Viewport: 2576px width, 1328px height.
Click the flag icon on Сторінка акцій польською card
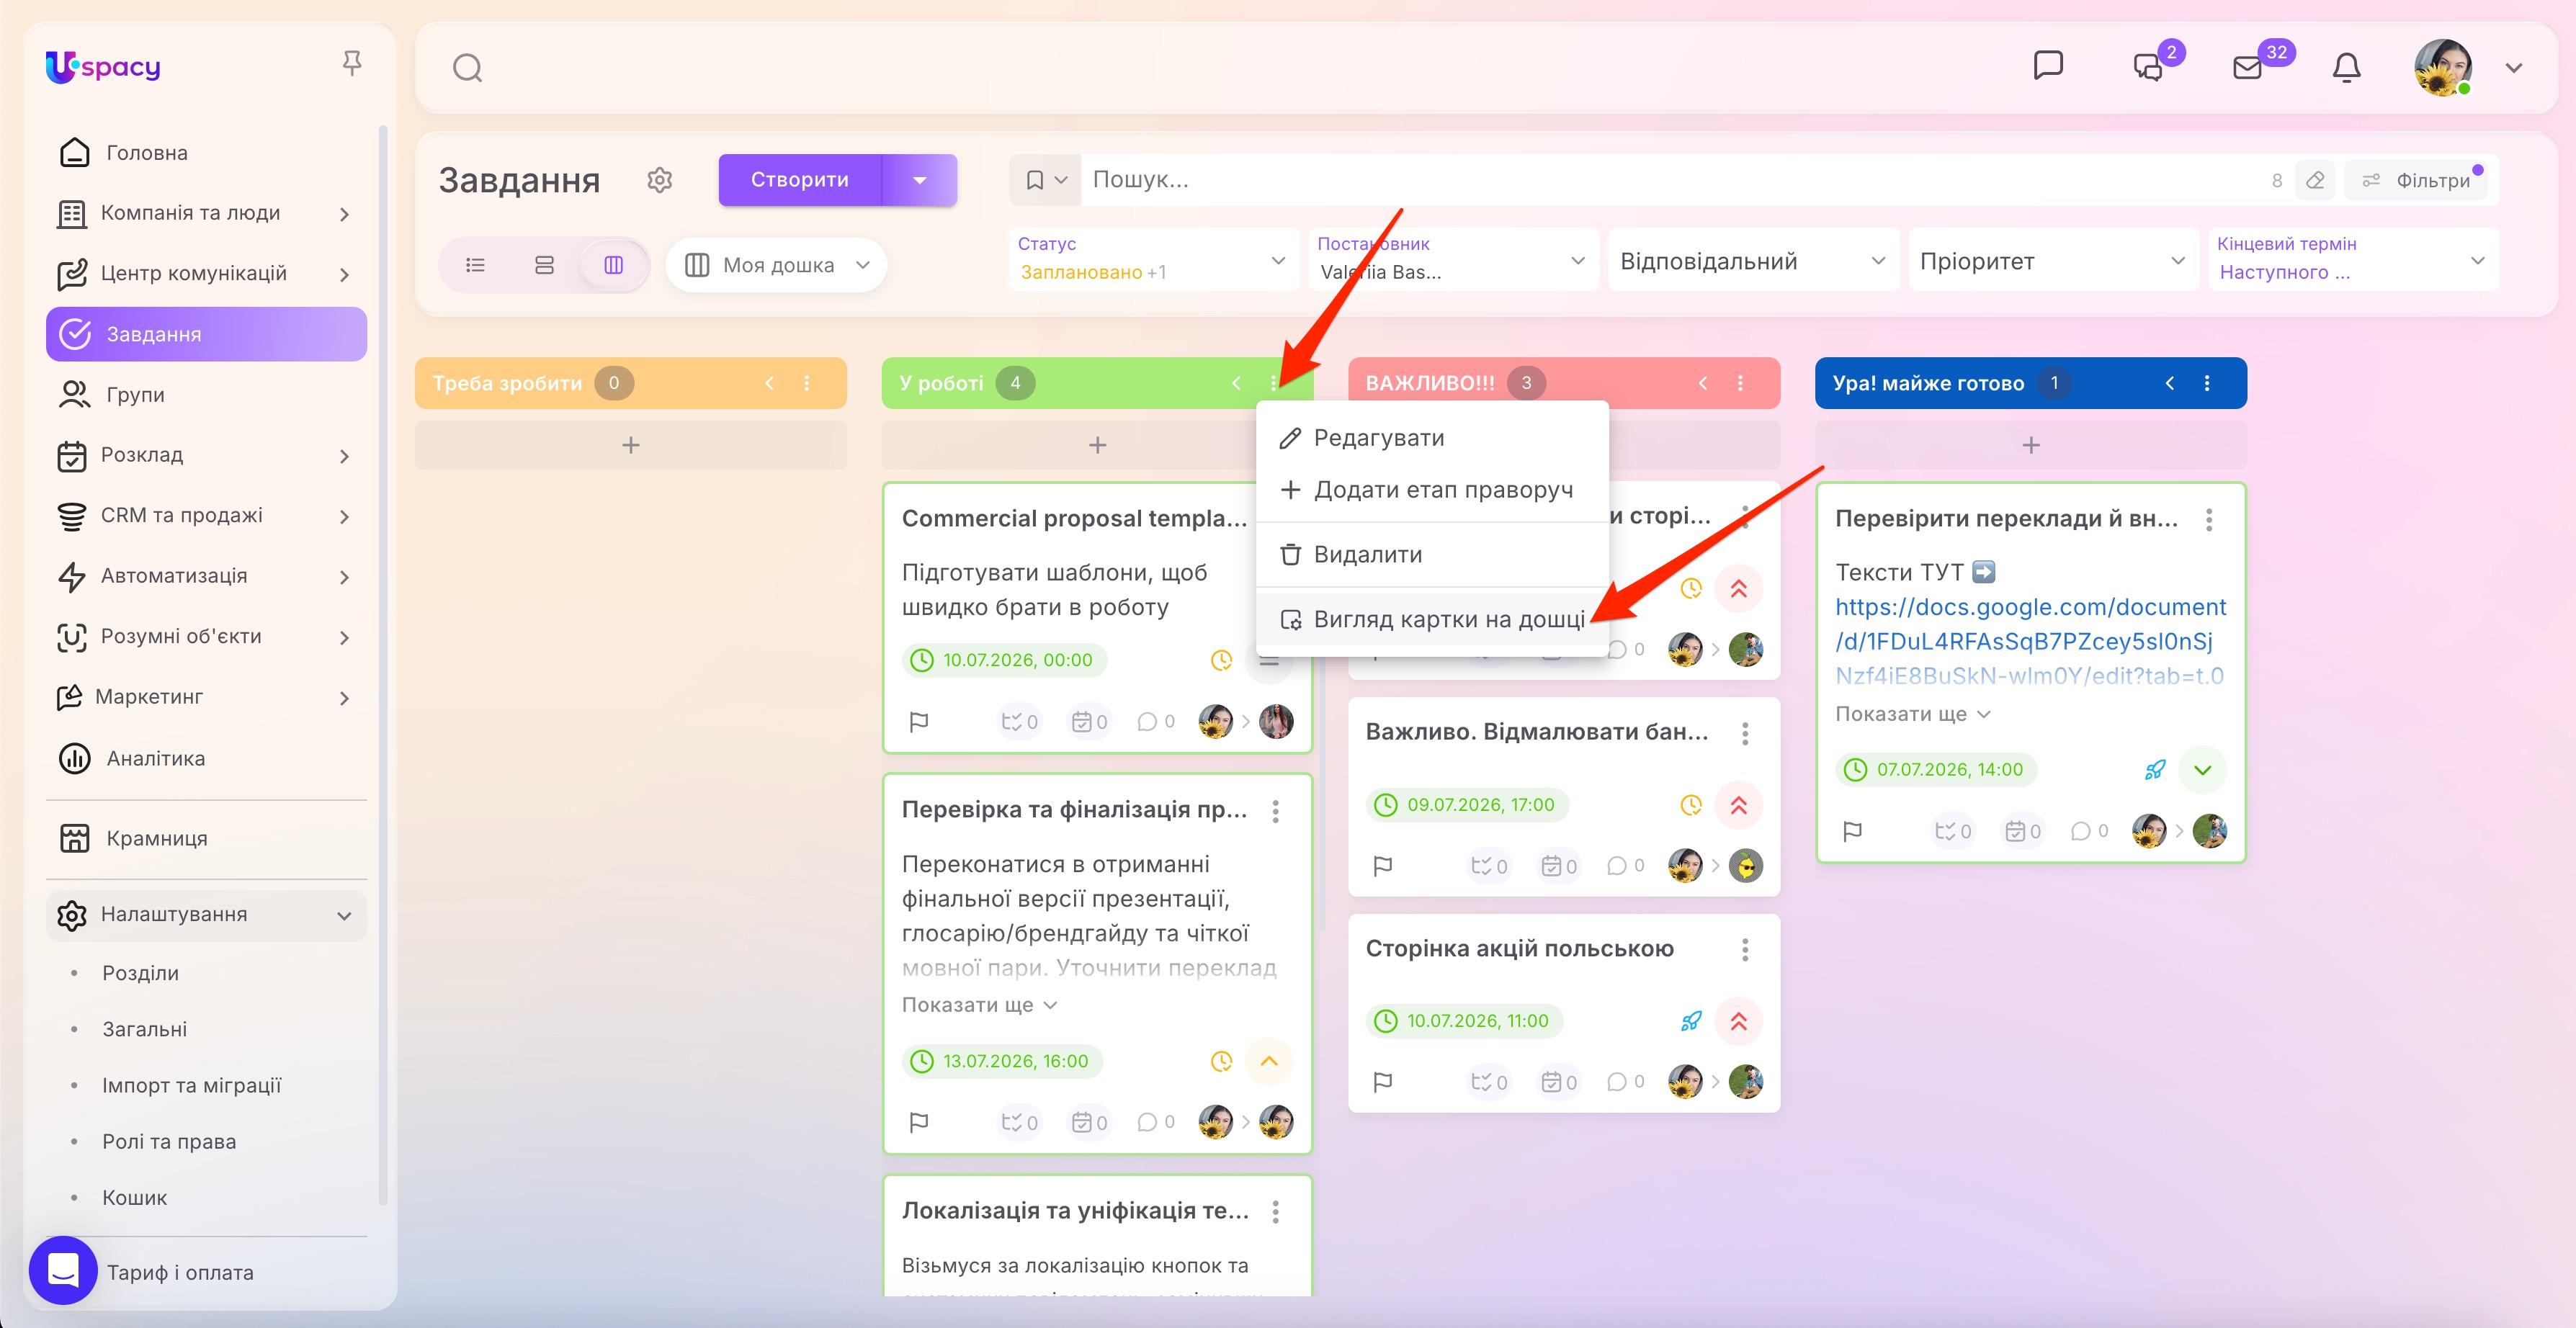1383,1081
